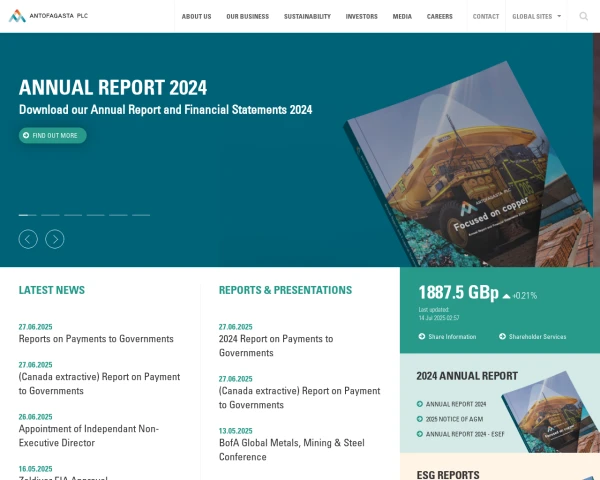Go to previous slide arrow

[x=28, y=239]
